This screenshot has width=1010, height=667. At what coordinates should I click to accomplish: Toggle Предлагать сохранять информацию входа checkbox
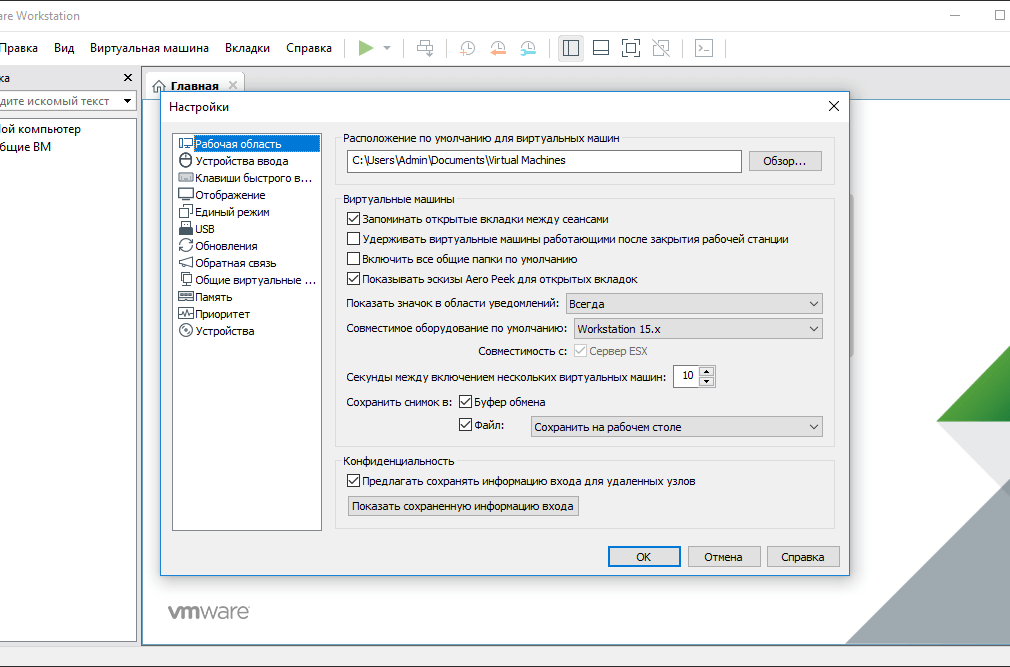coord(353,481)
